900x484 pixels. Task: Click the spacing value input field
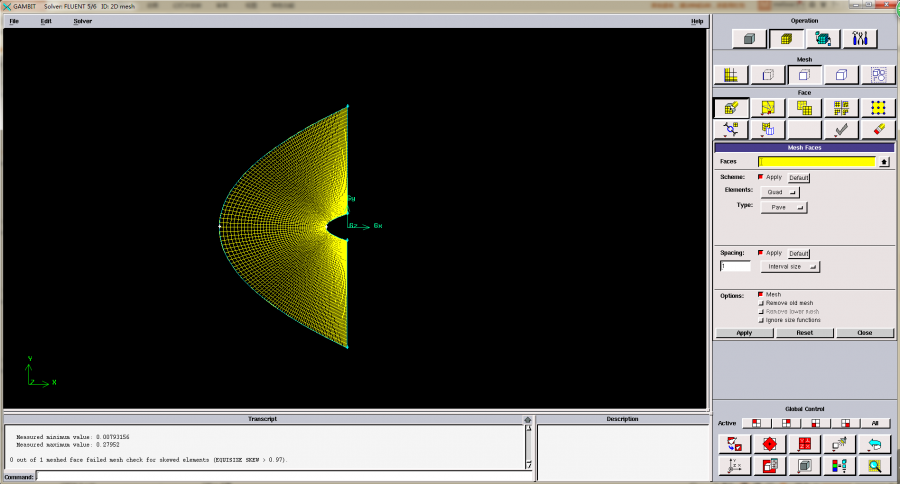tap(735, 266)
